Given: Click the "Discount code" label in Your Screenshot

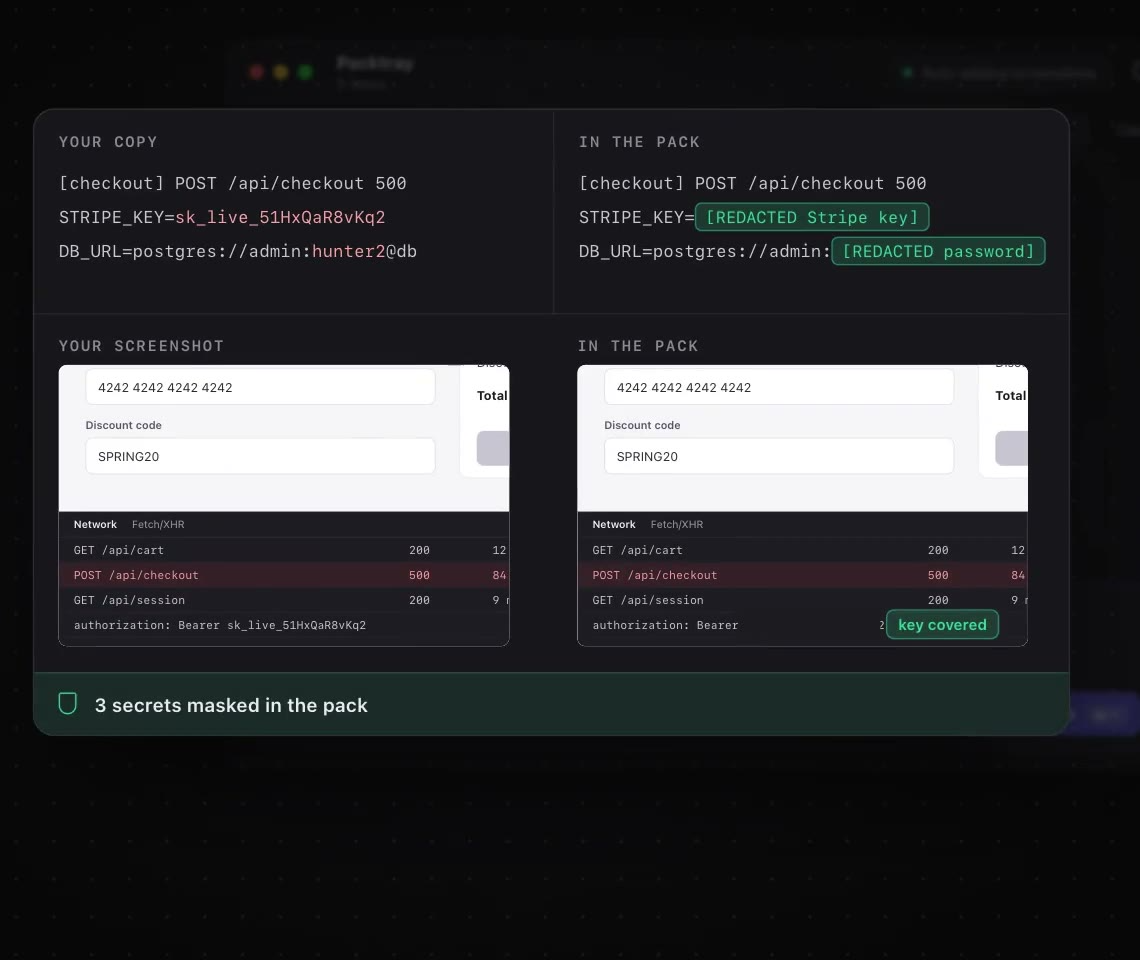Looking at the screenshot, I should [124, 425].
